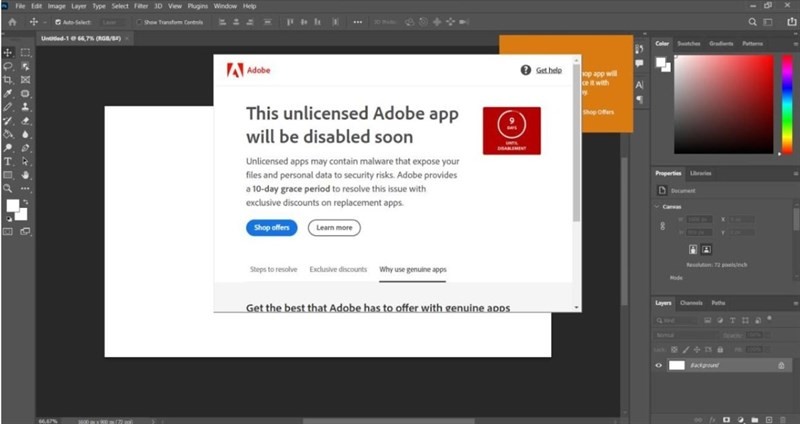Click the Get help link
This screenshot has width=800, height=424.
coord(549,70)
